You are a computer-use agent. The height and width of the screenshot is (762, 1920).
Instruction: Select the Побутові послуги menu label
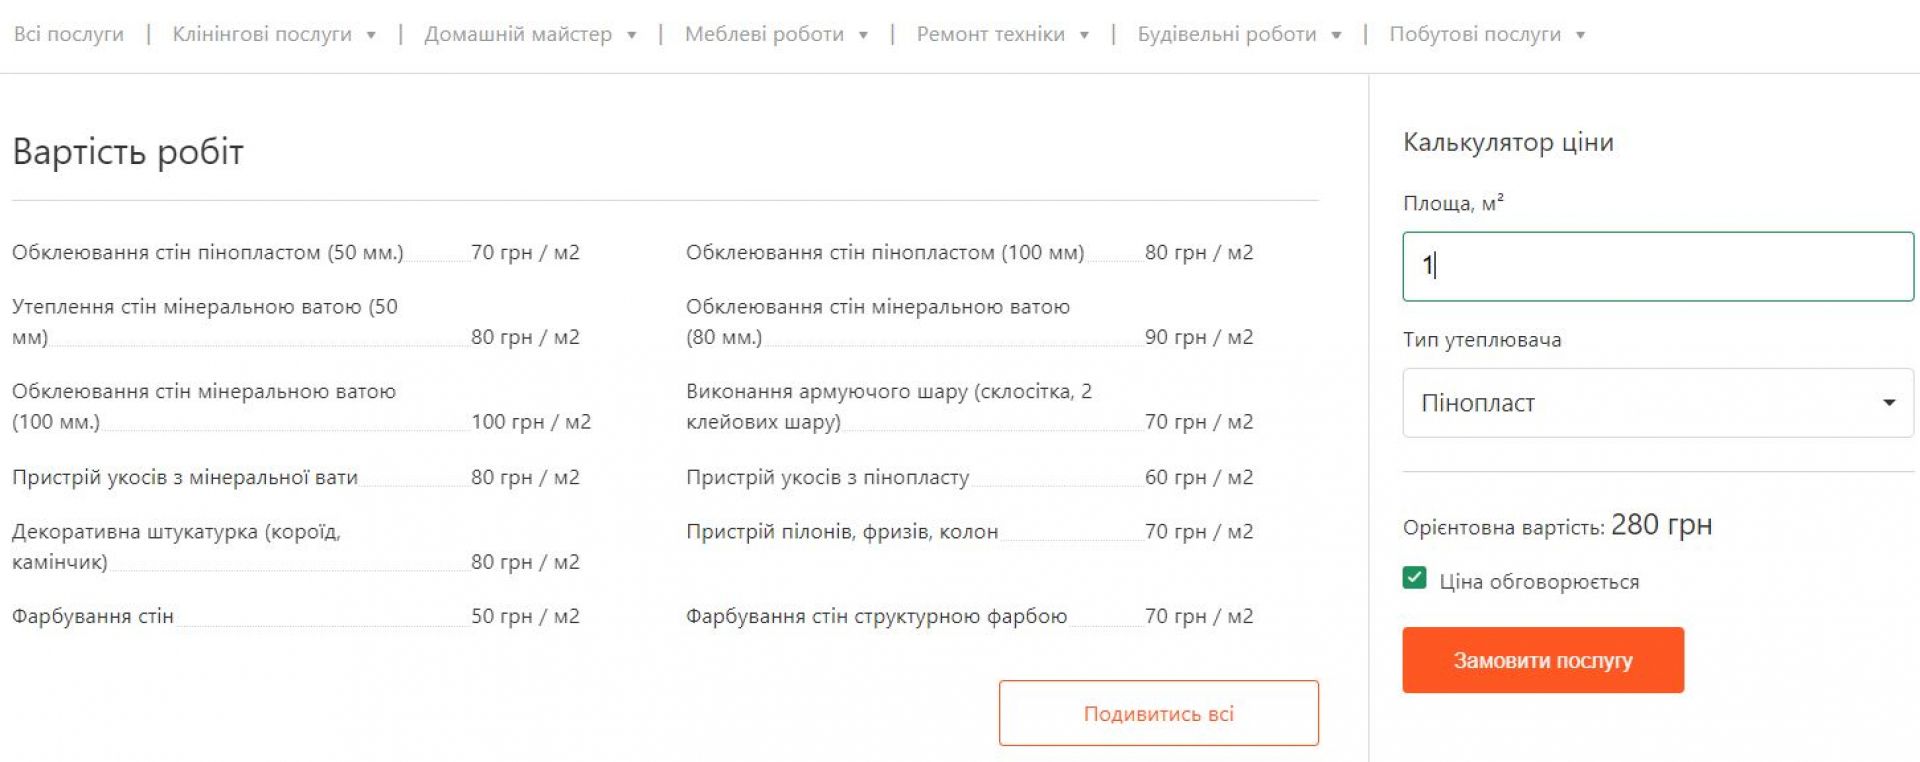point(1475,34)
